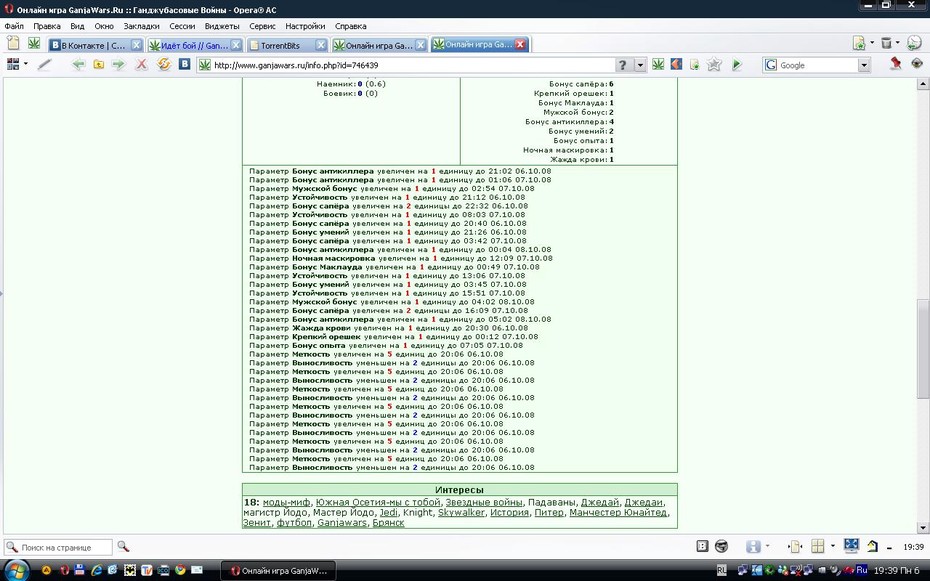Expand the panels icon dropdown arrow

26,64
